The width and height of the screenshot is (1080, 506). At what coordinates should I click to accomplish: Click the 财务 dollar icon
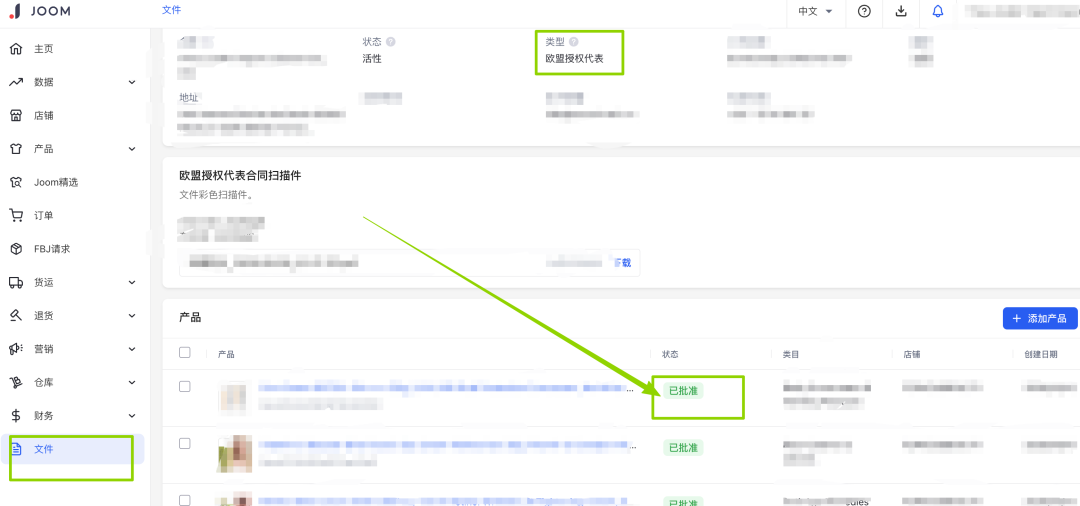16,415
